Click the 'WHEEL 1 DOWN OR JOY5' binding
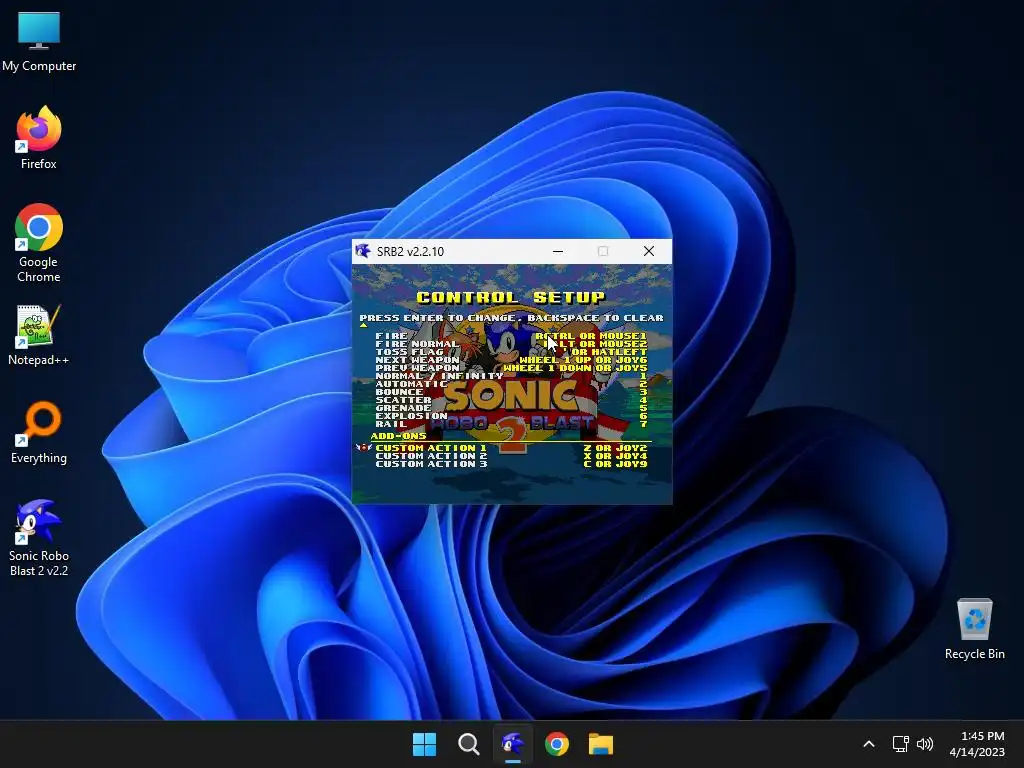This screenshot has width=1024, height=768. [x=575, y=368]
